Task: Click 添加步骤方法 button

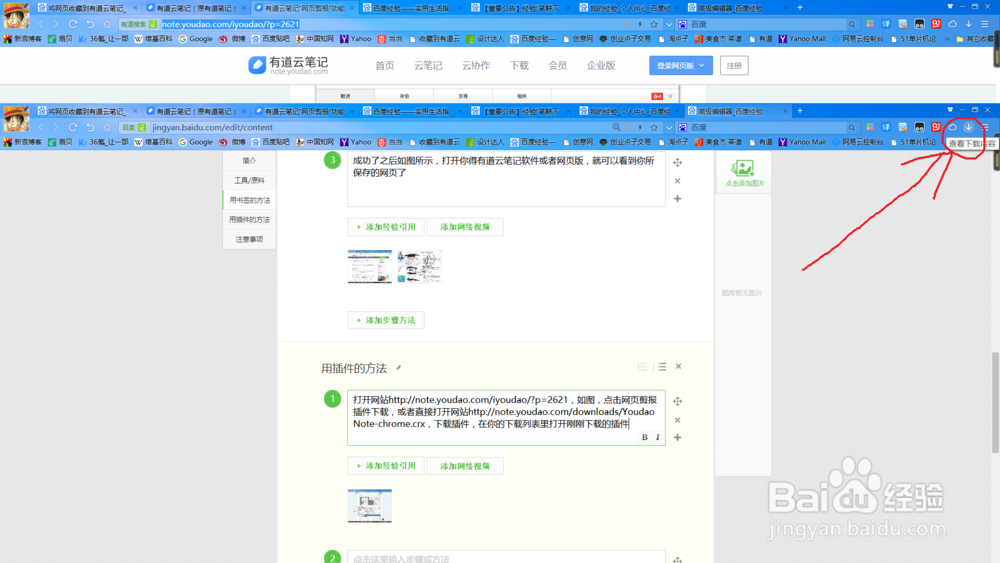Action: pyautogui.click(x=386, y=320)
